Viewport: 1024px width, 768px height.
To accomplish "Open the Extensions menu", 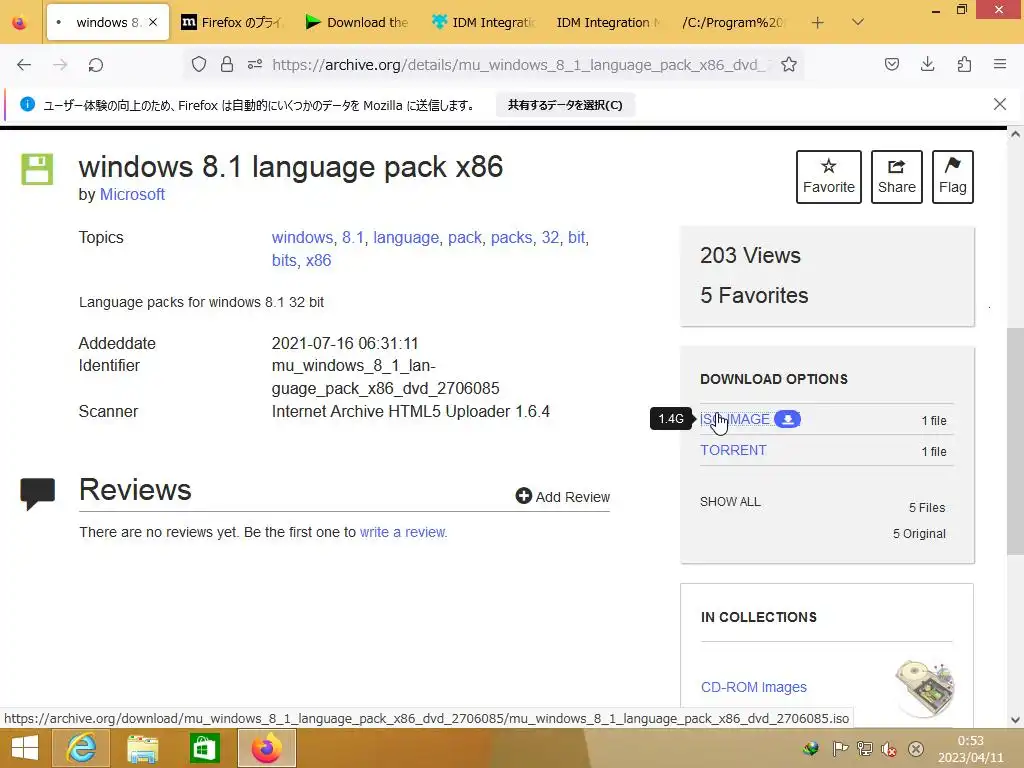I will [x=964, y=64].
